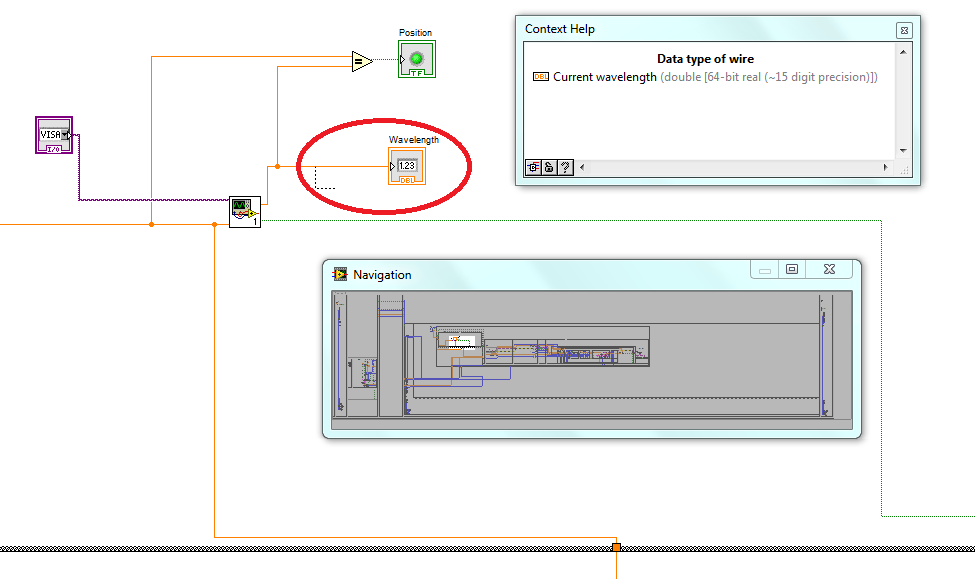Click Context Help horizontal scroll left arrow

click(x=582, y=167)
